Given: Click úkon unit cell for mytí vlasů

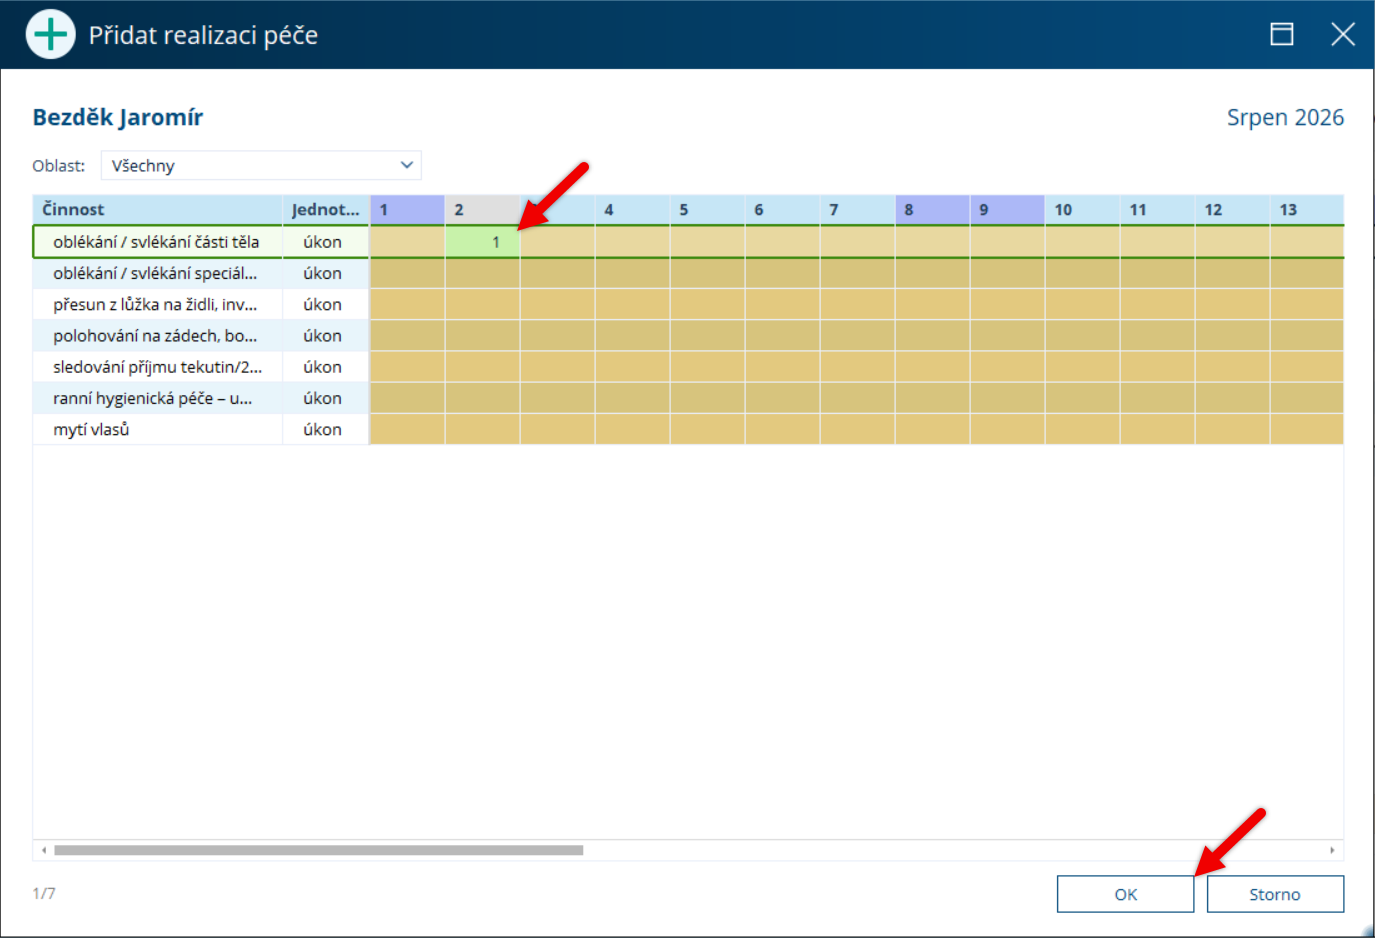Looking at the screenshot, I should [x=326, y=429].
